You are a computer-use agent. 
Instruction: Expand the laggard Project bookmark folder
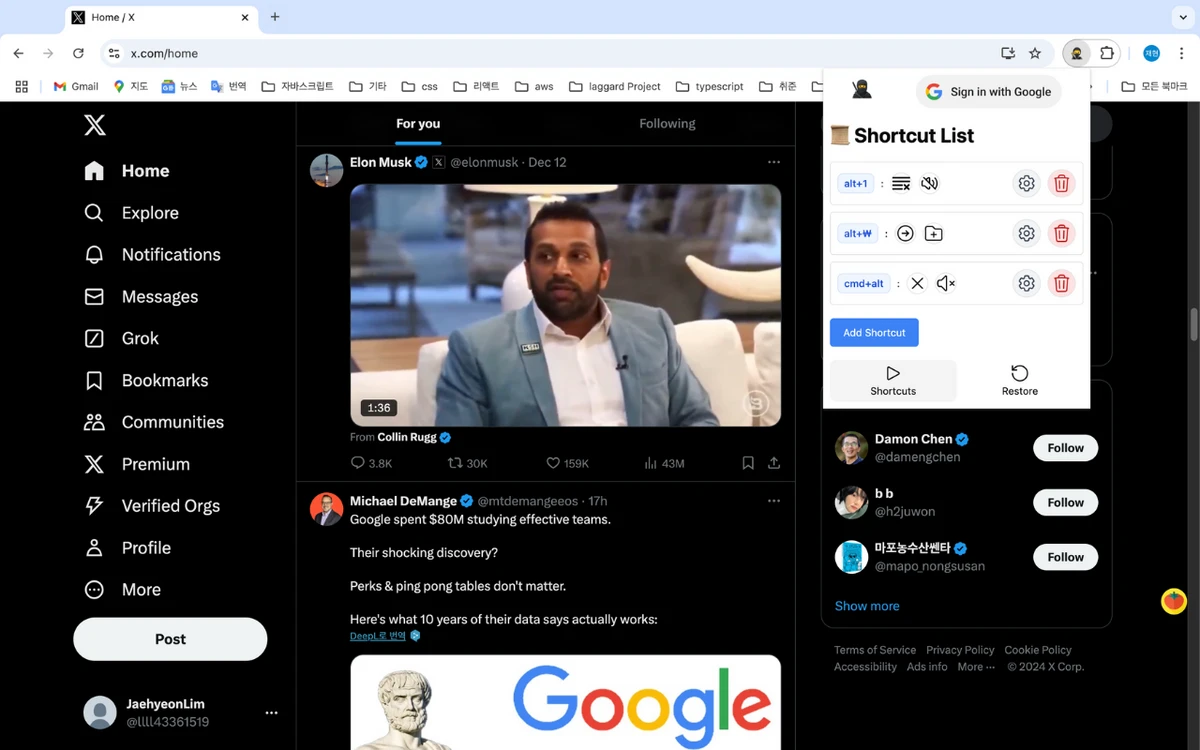pyautogui.click(x=615, y=87)
